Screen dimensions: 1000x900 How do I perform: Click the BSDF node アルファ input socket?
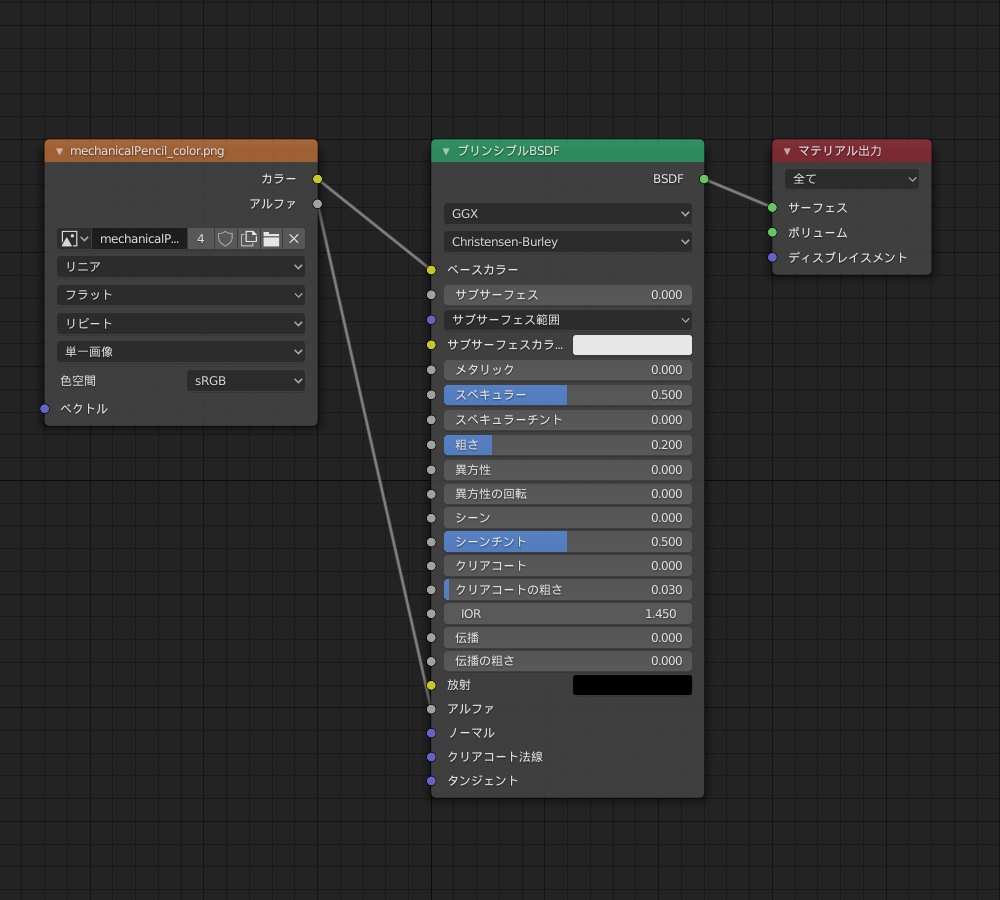pos(431,709)
